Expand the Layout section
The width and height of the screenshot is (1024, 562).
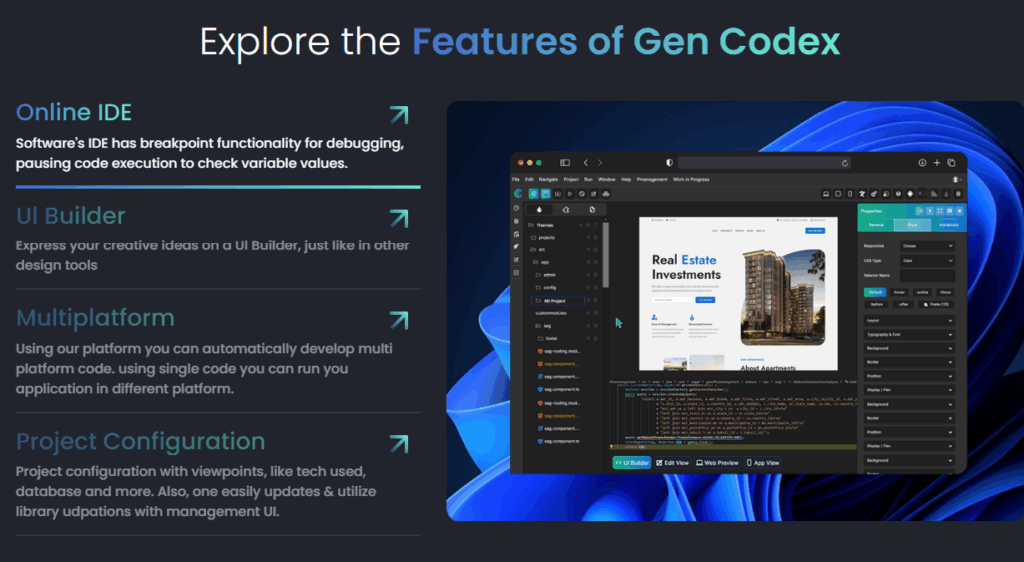tap(909, 320)
